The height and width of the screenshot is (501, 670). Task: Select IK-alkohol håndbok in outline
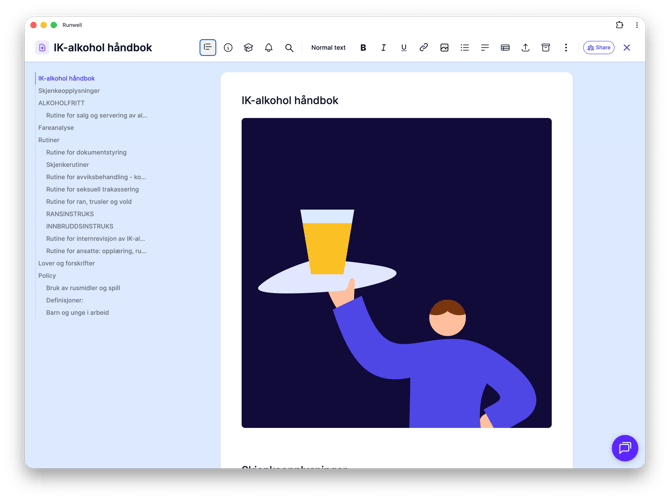[x=66, y=78]
